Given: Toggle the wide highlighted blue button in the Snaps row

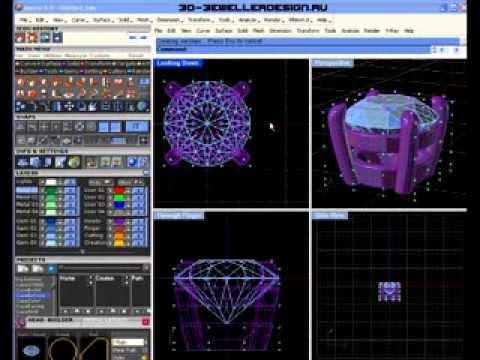Looking at the screenshot, I should pyautogui.click(x=137, y=127).
